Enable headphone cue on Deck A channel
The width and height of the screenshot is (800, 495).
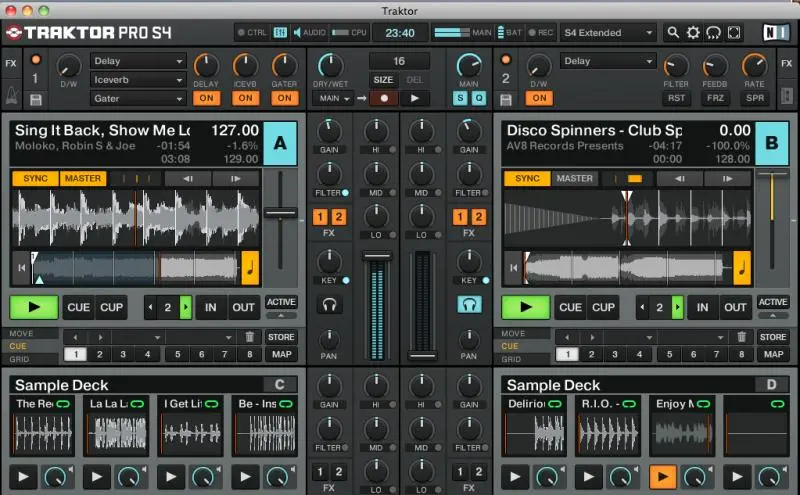pyautogui.click(x=328, y=304)
